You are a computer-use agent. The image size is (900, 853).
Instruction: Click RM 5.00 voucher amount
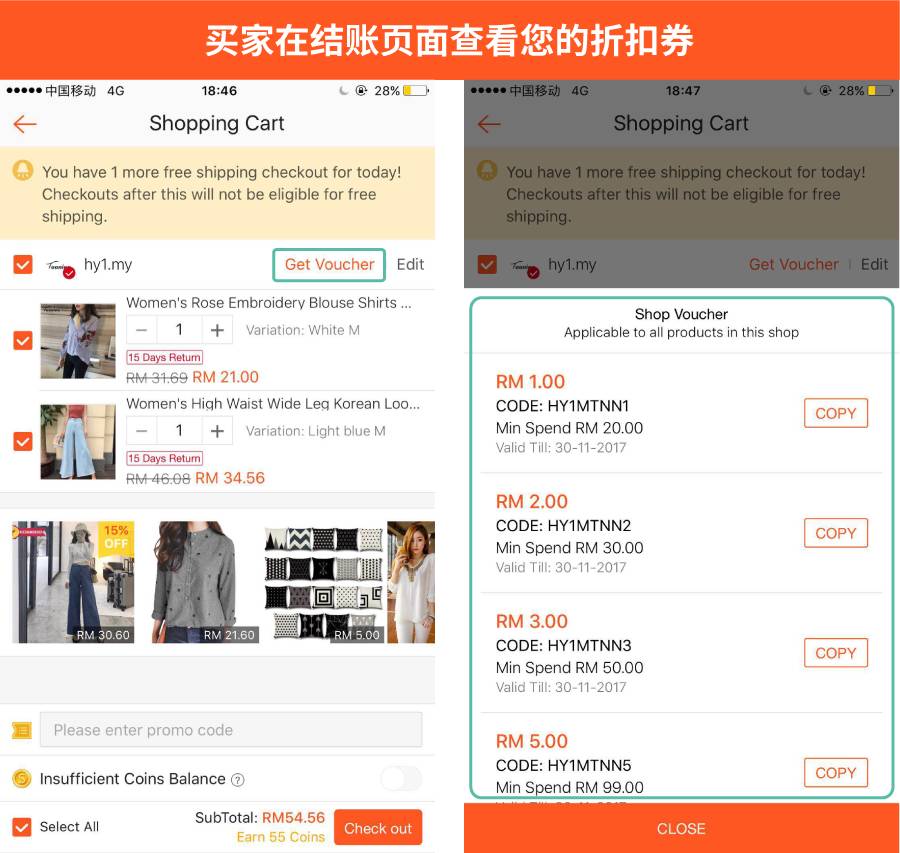click(532, 742)
